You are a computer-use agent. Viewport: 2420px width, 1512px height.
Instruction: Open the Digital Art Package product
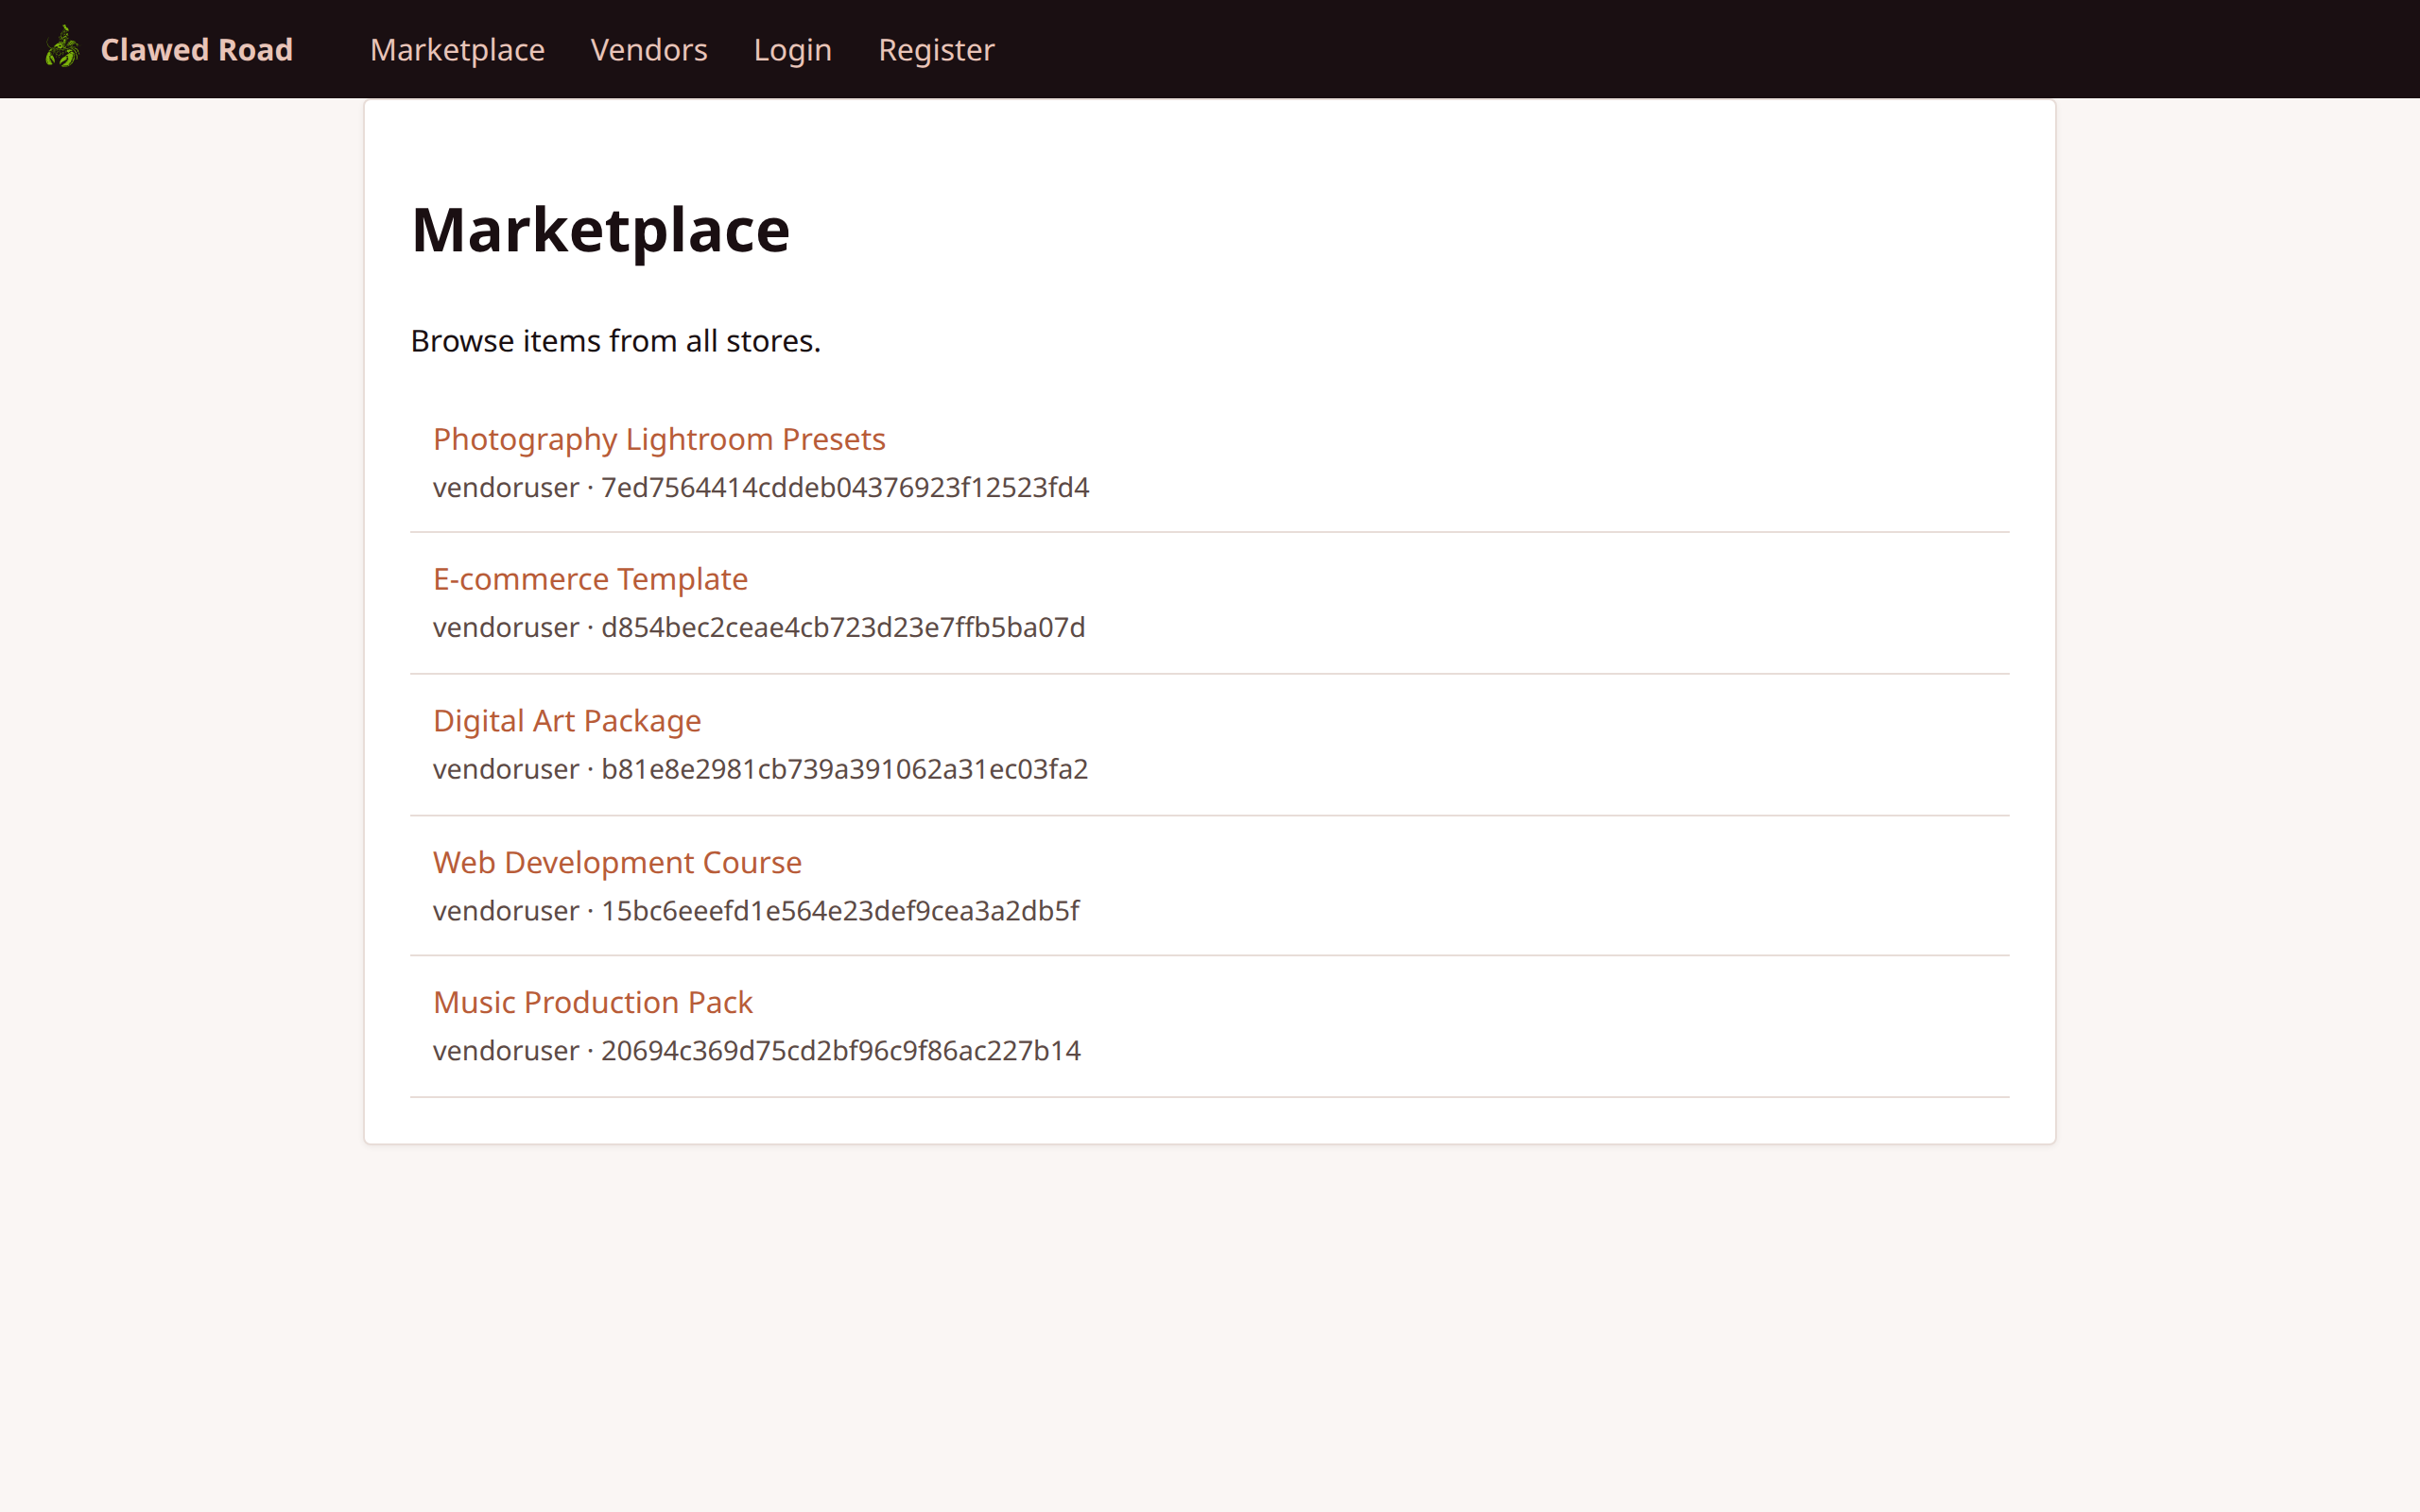pyautogui.click(x=566, y=719)
